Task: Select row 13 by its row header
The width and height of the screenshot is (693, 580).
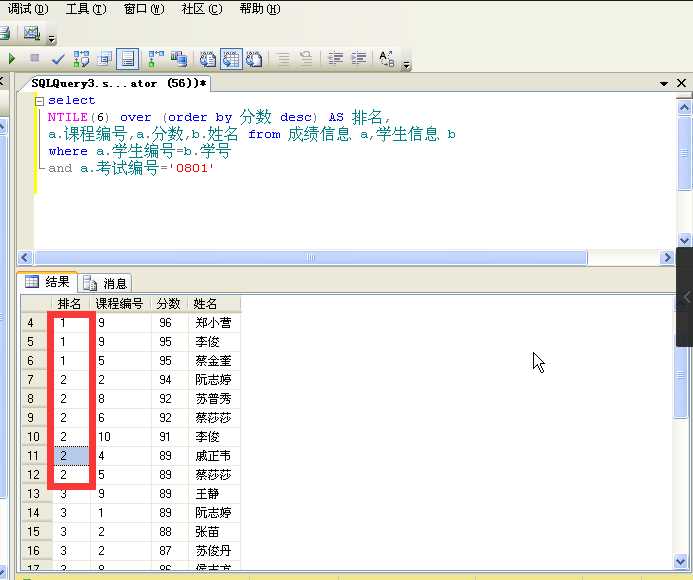Action: [x=34, y=493]
